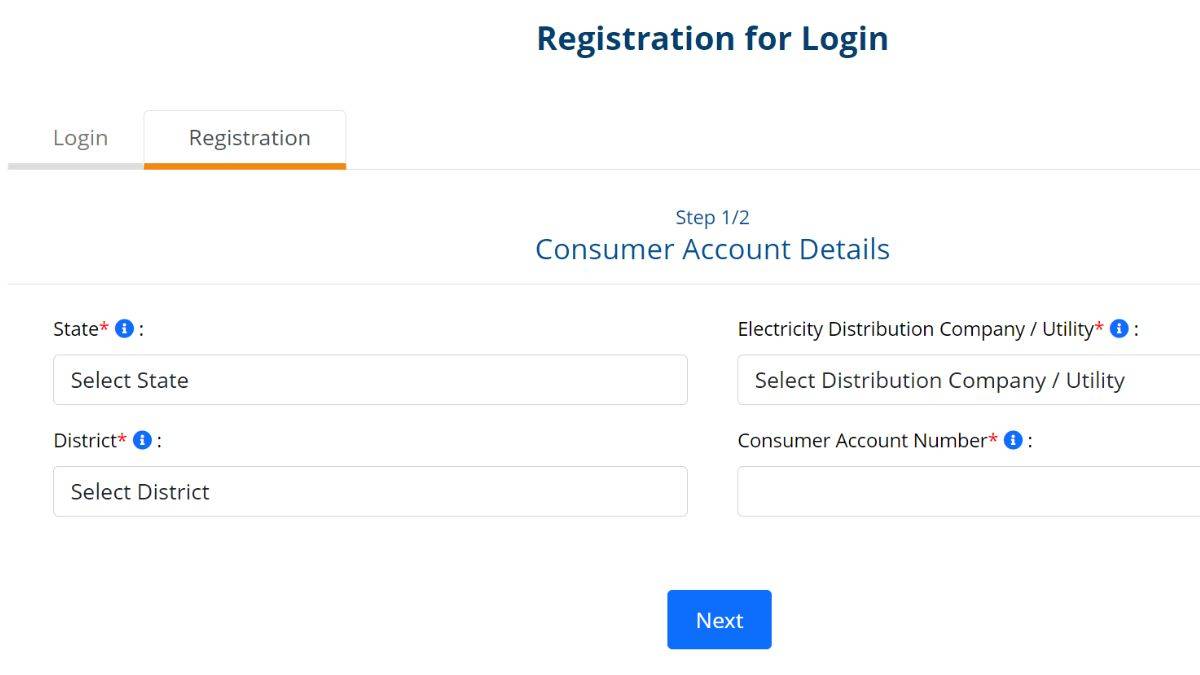Open the Select District dropdown
Screen dimensions: 1200x675
370,491
